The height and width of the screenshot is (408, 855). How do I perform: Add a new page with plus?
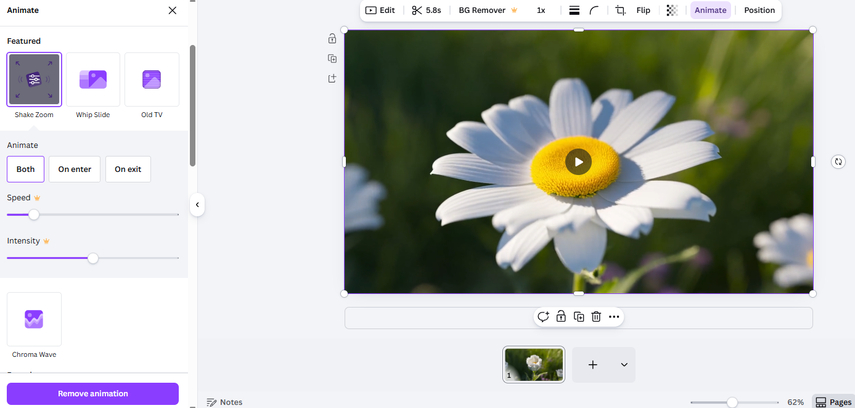[x=593, y=365]
